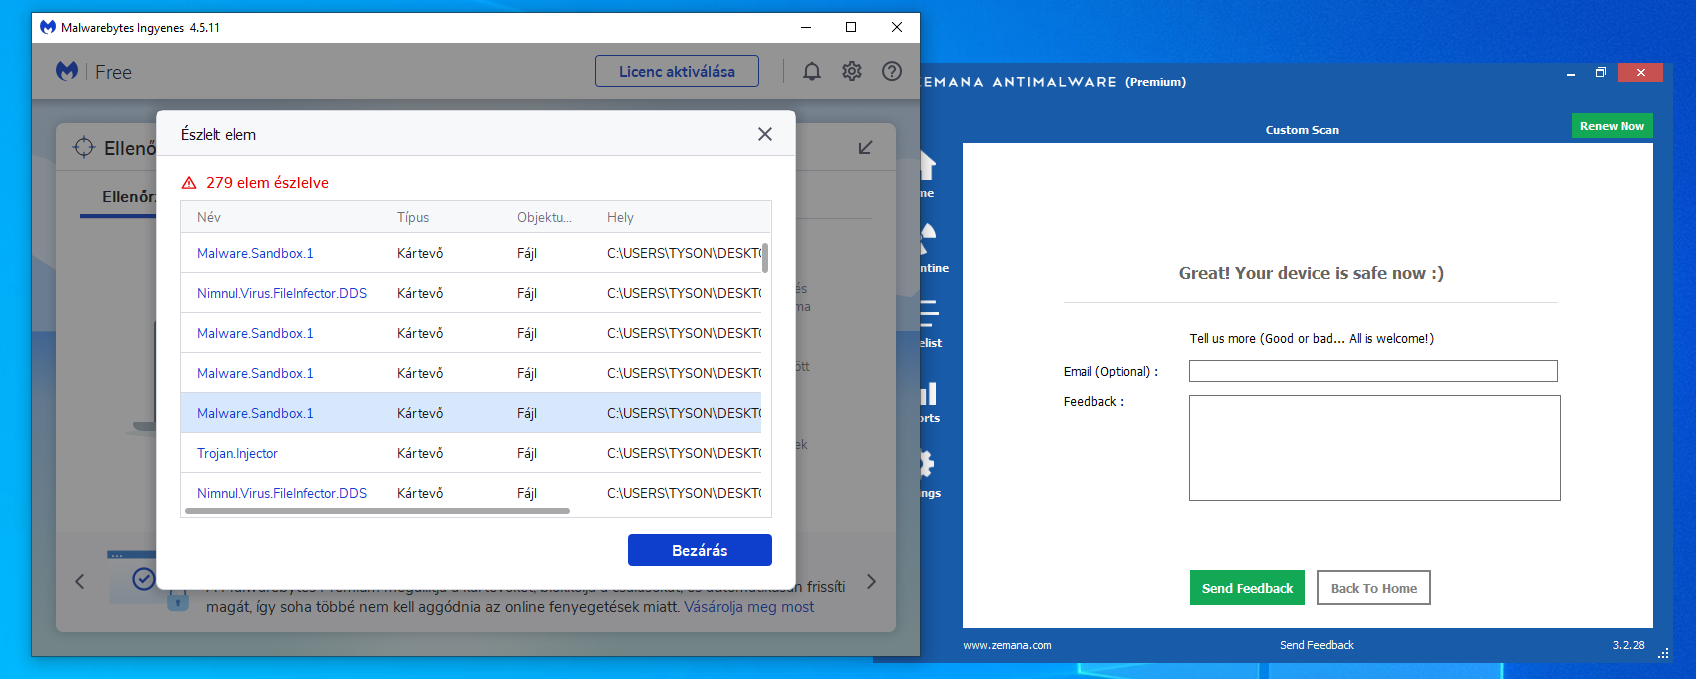Click the 279 elem észlelve text
The width and height of the screenshot is (1696, 679).
click(267, 183)
